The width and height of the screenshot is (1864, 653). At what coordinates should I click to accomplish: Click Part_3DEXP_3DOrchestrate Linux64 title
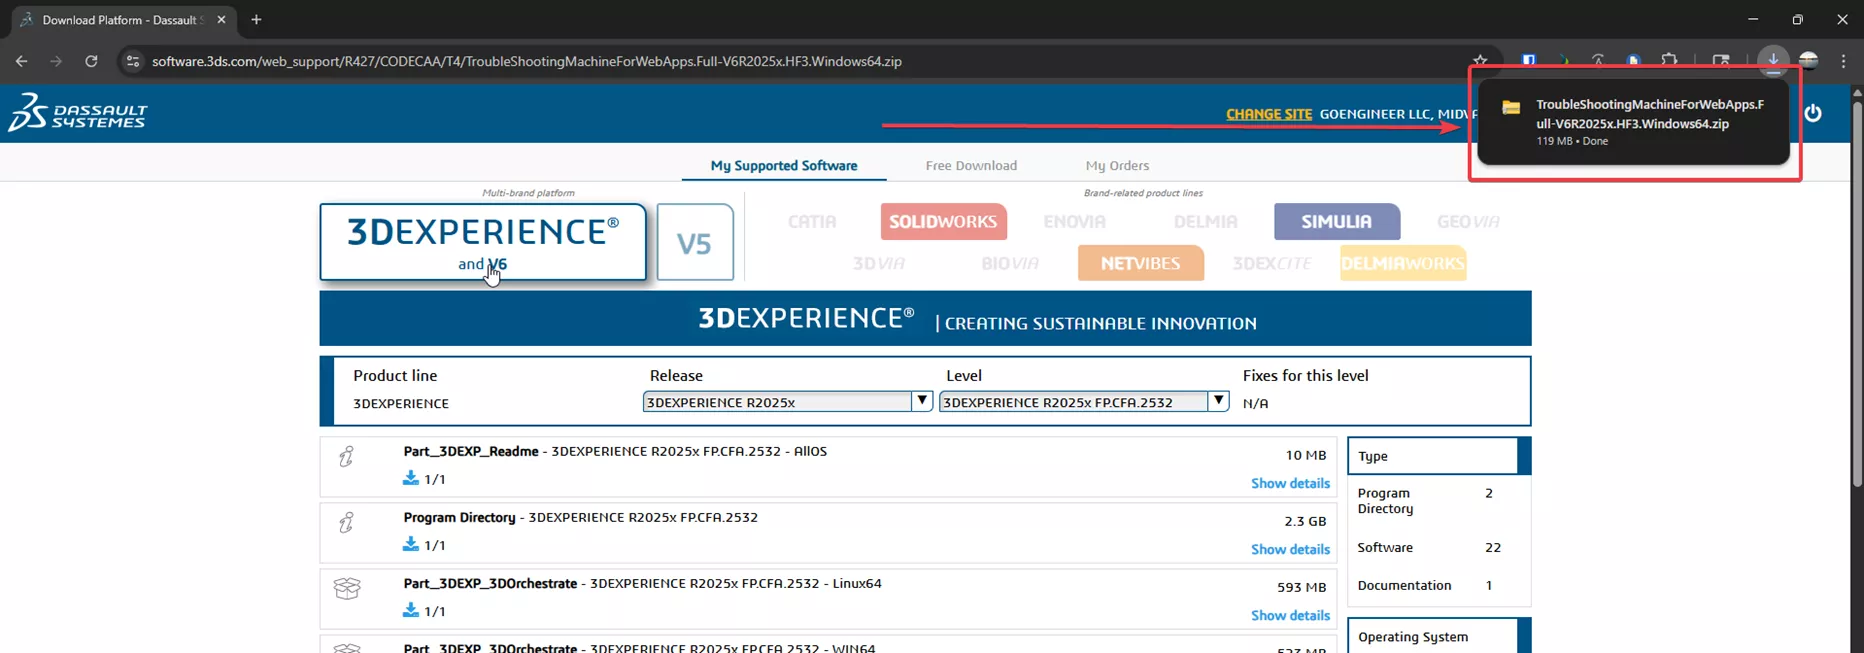pos(490,583)
